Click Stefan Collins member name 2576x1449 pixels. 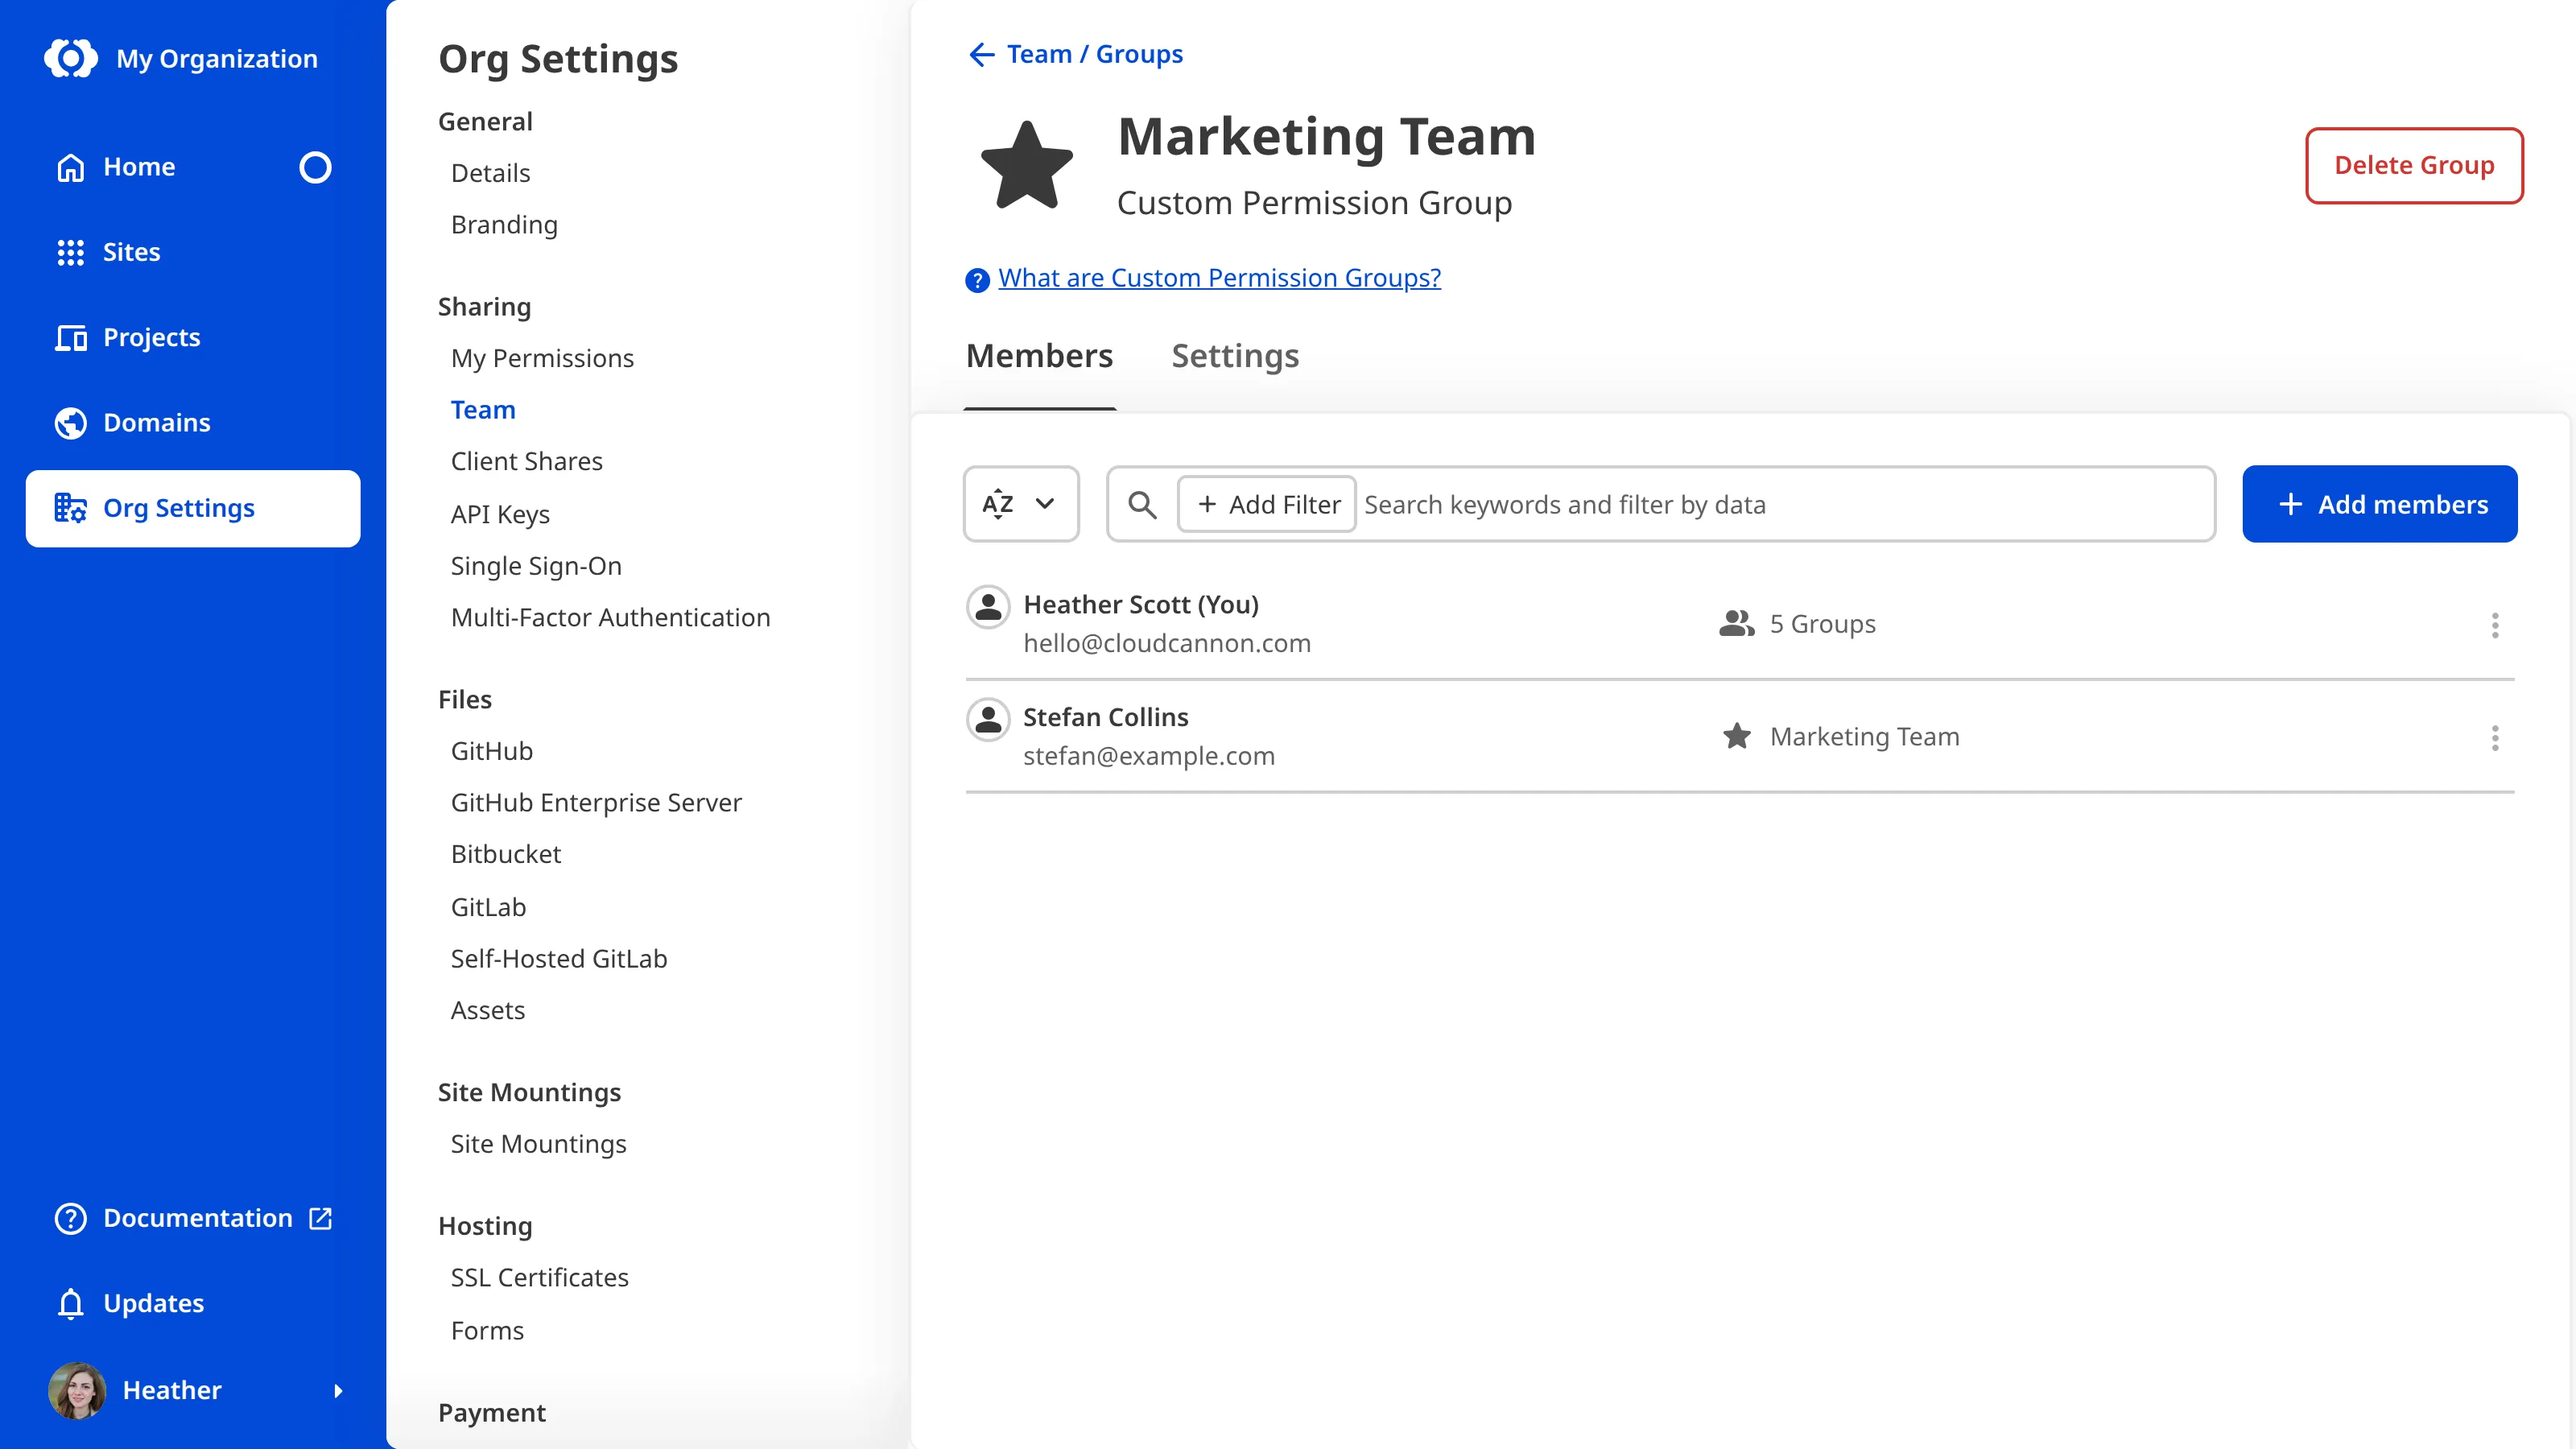[x=1105, y=717]
